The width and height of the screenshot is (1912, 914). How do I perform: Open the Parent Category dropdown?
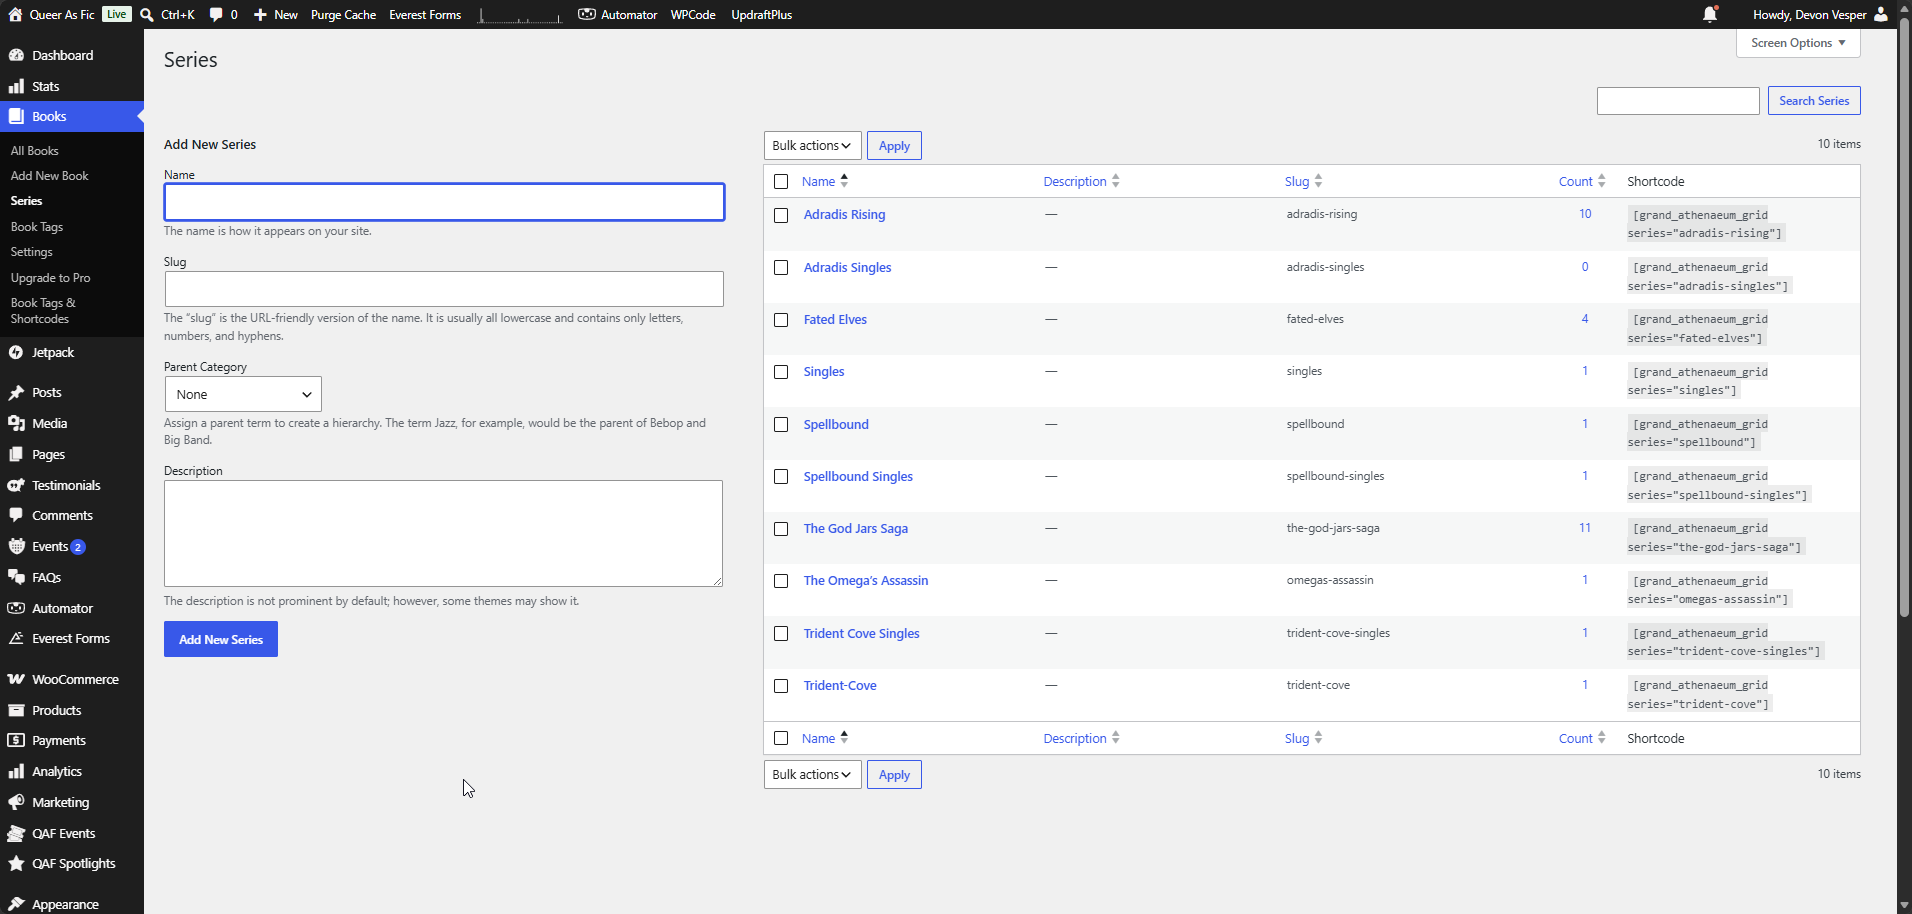click(243, 394)
